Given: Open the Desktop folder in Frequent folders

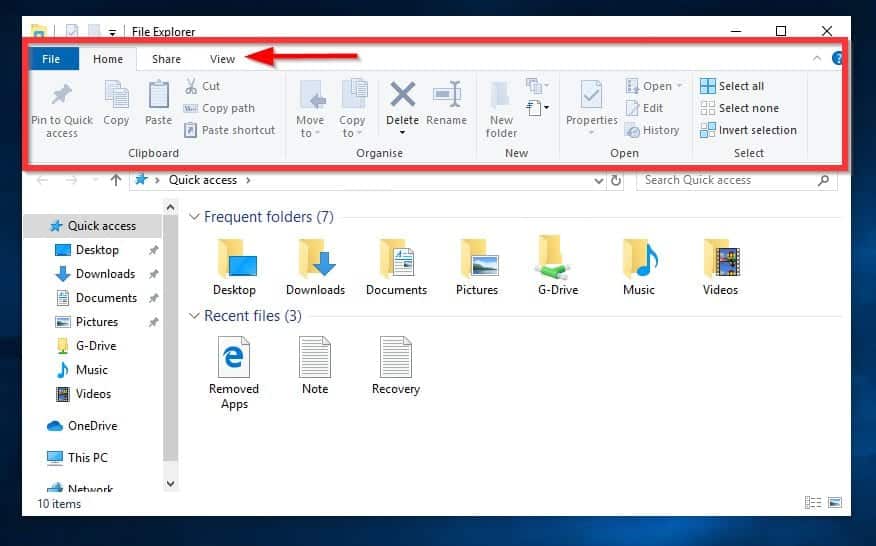Looking at the screenshot, I should tap(235, 267).
